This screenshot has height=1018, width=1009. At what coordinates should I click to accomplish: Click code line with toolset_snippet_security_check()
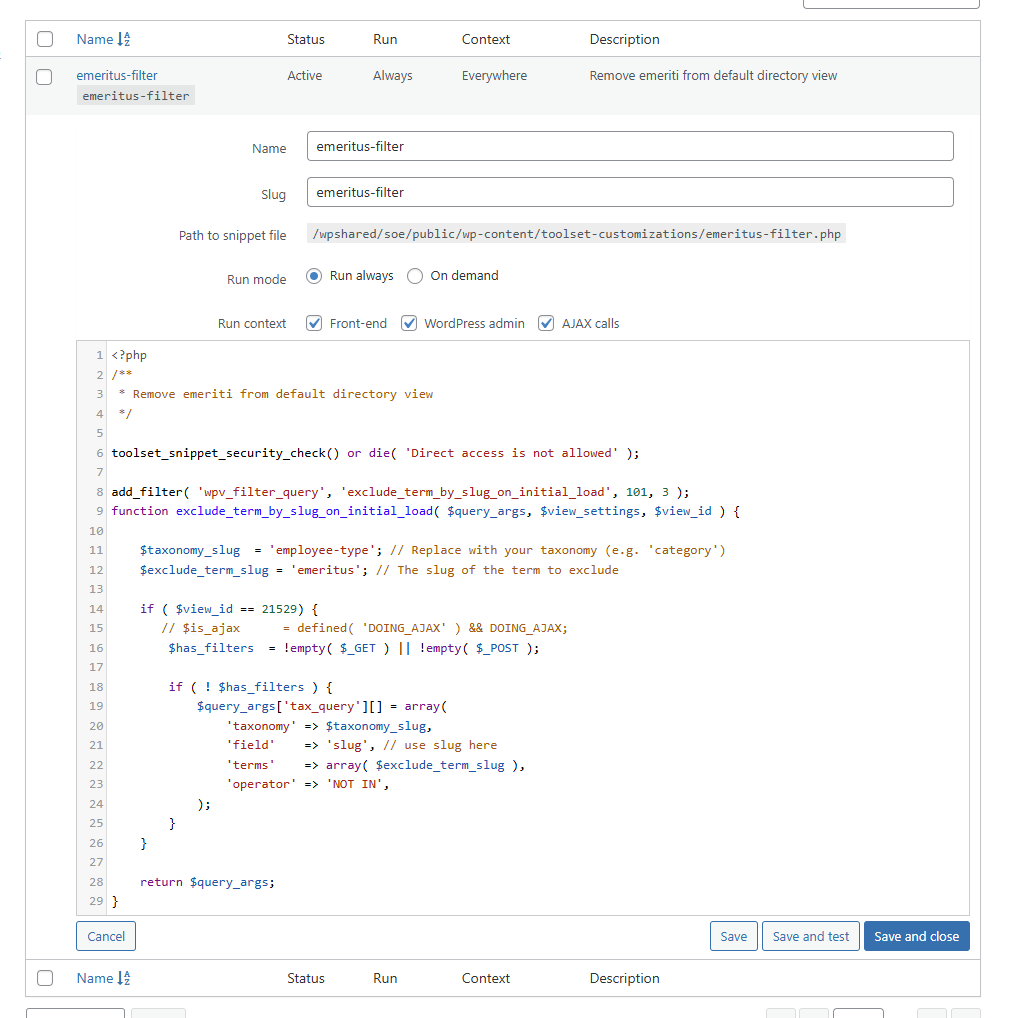pos(375,453)
